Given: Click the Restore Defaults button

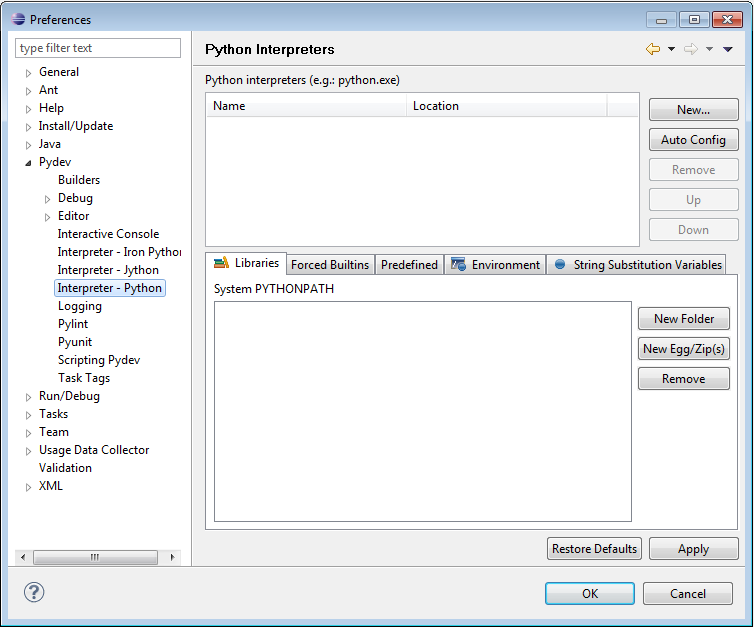Looking at the screenshot, I should coord(594,549).
